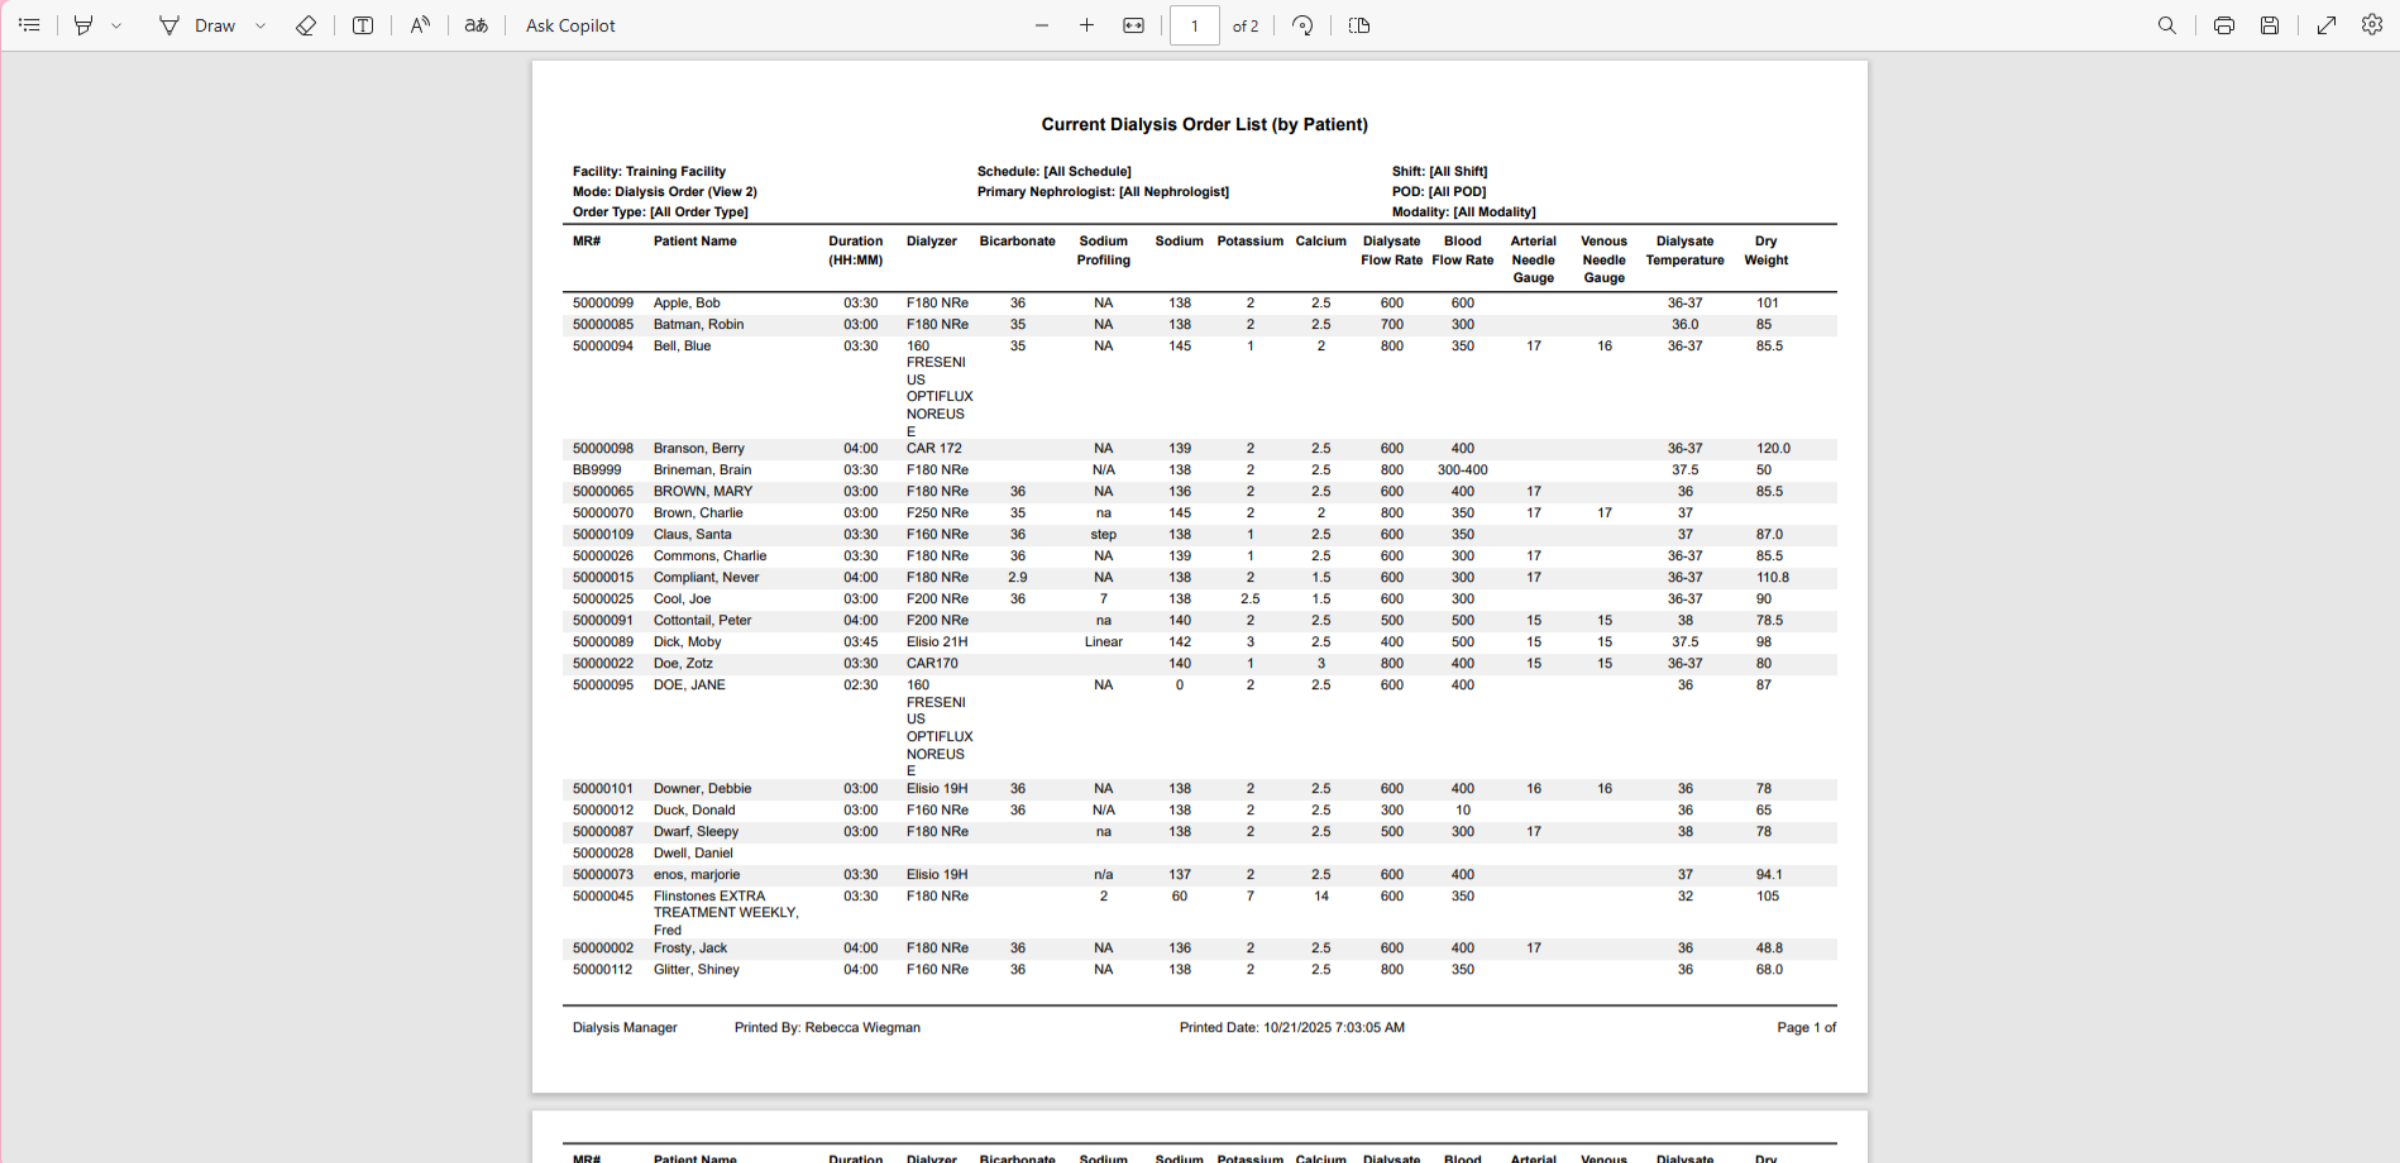2400x1163 pixels.
Task: Click patient name 'DOE, JANE'
Action: point(689,685)
